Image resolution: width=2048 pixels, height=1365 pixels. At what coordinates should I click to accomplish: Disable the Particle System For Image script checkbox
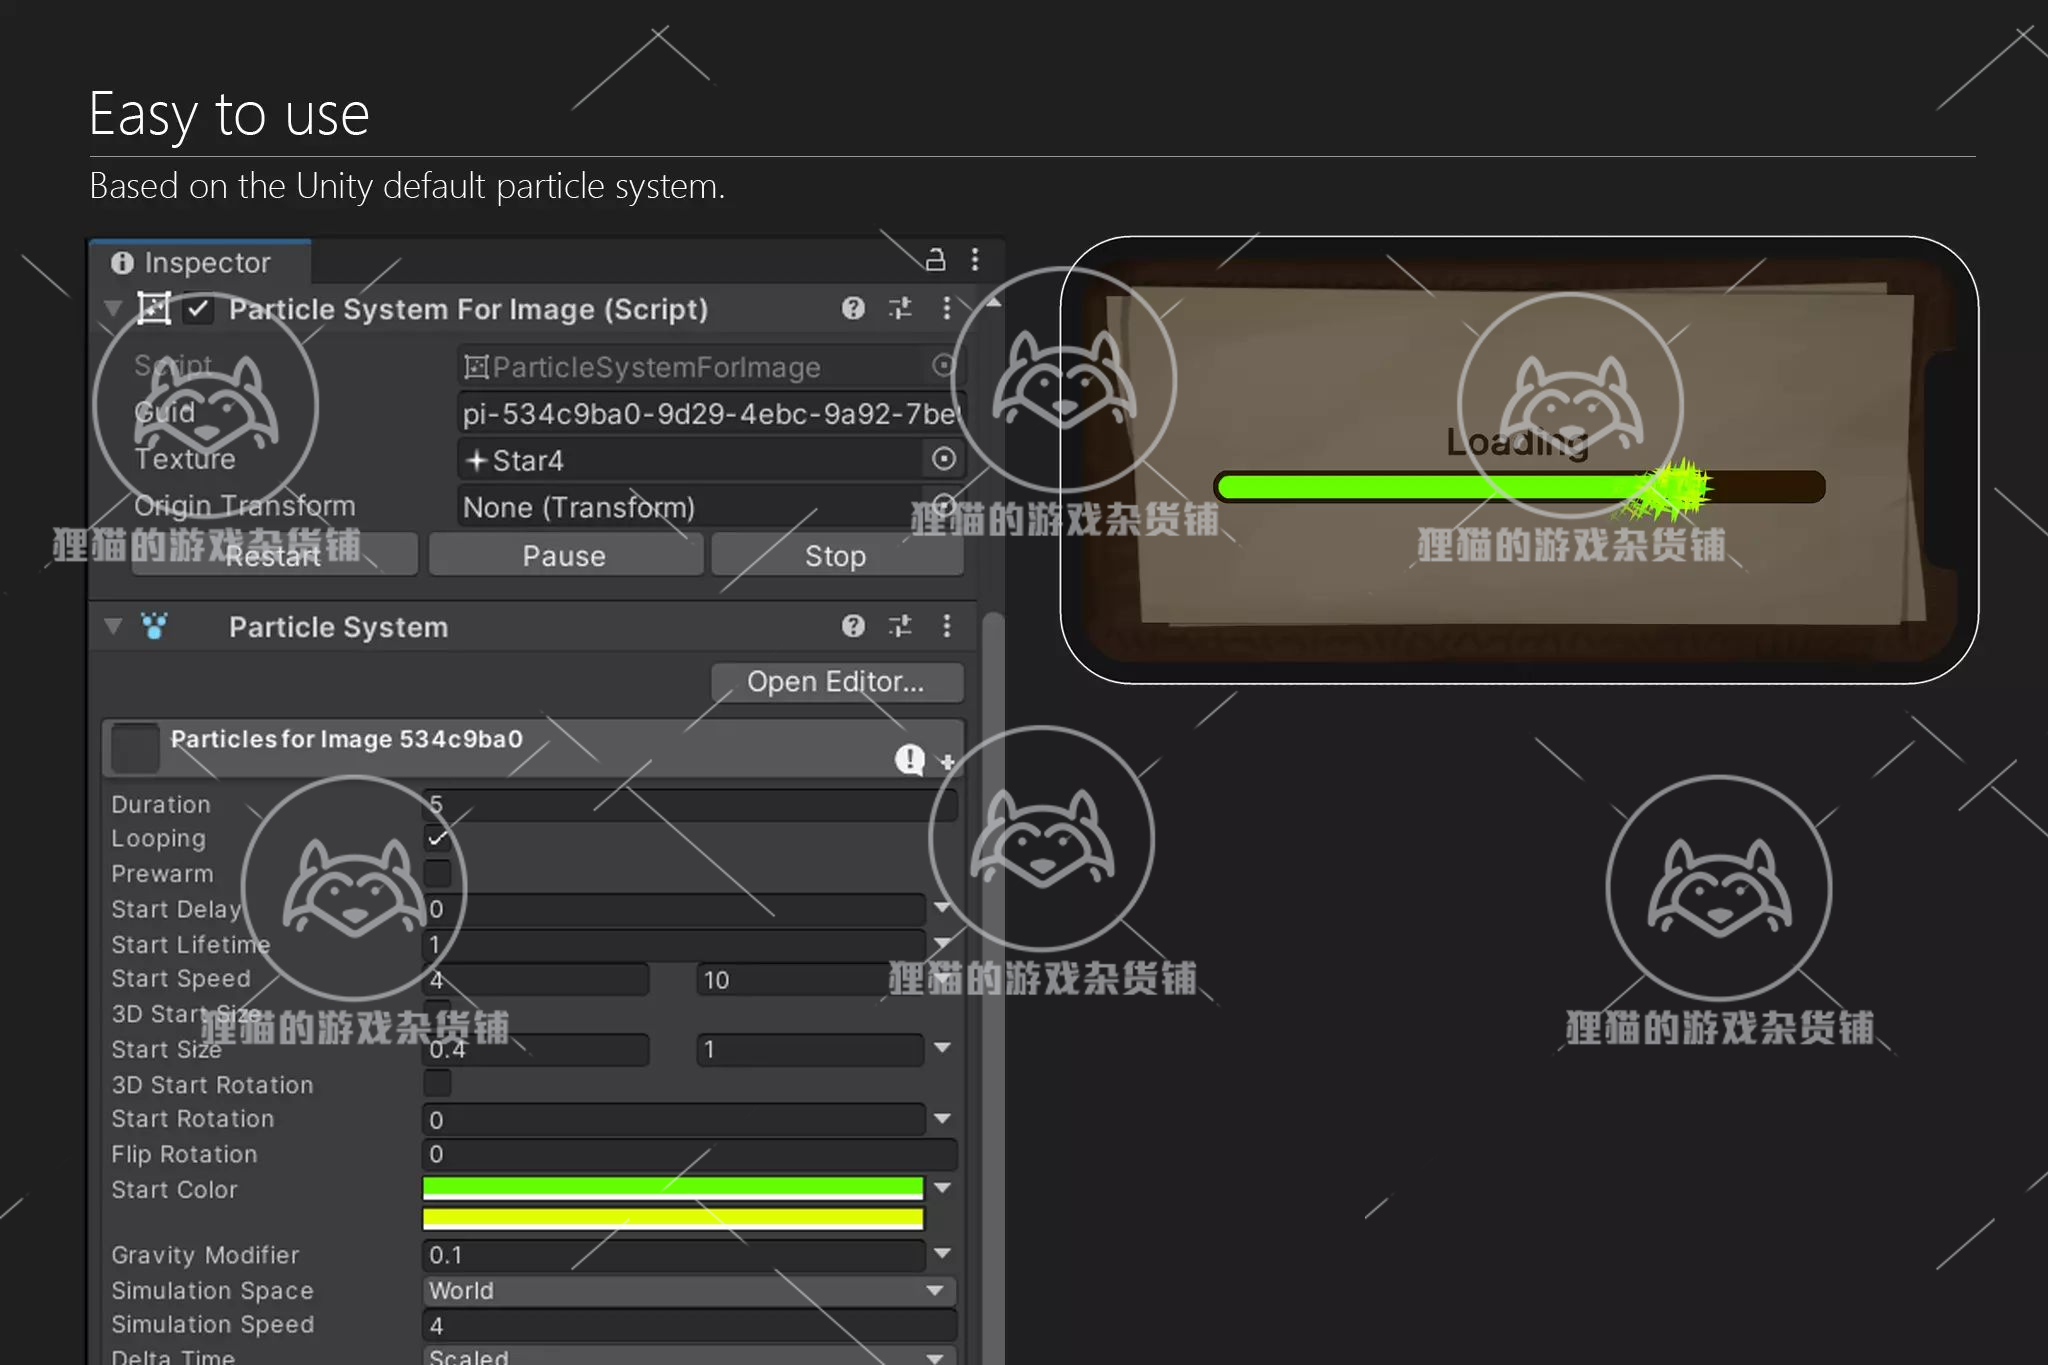(x=198, y=309)
